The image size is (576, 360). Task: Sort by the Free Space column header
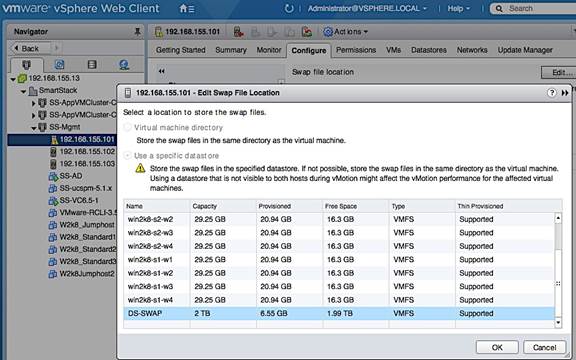pyautogui.click(x=355, y=206)
